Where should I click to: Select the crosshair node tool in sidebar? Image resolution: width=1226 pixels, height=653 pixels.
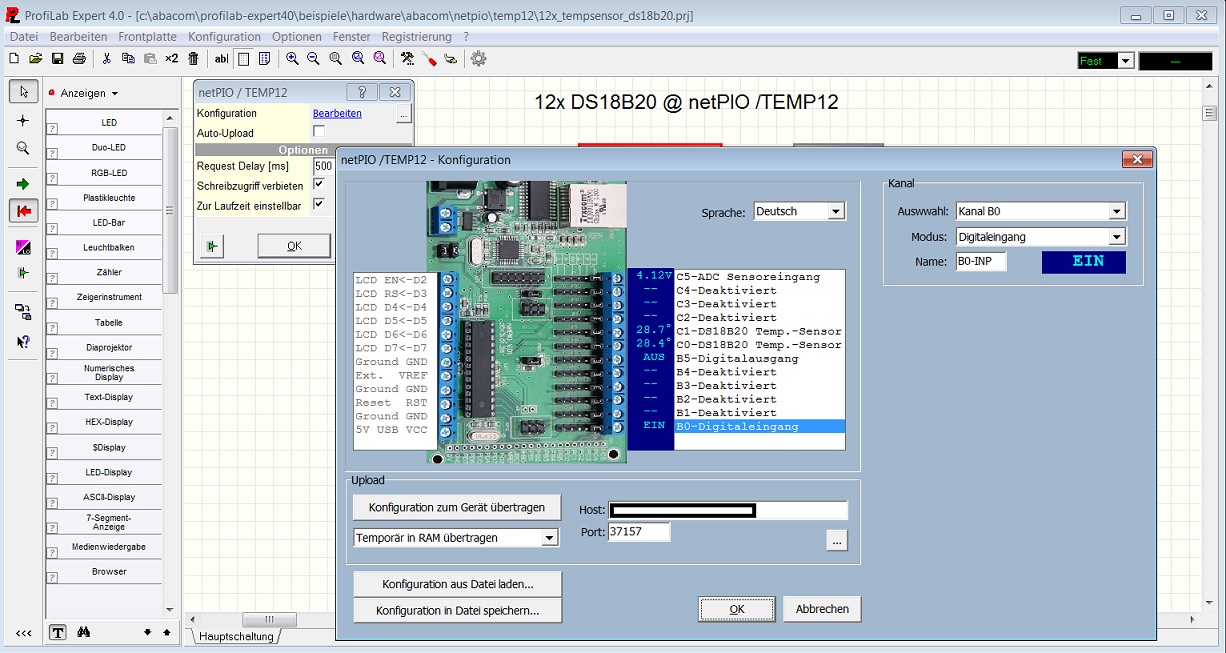coord(24,120)
